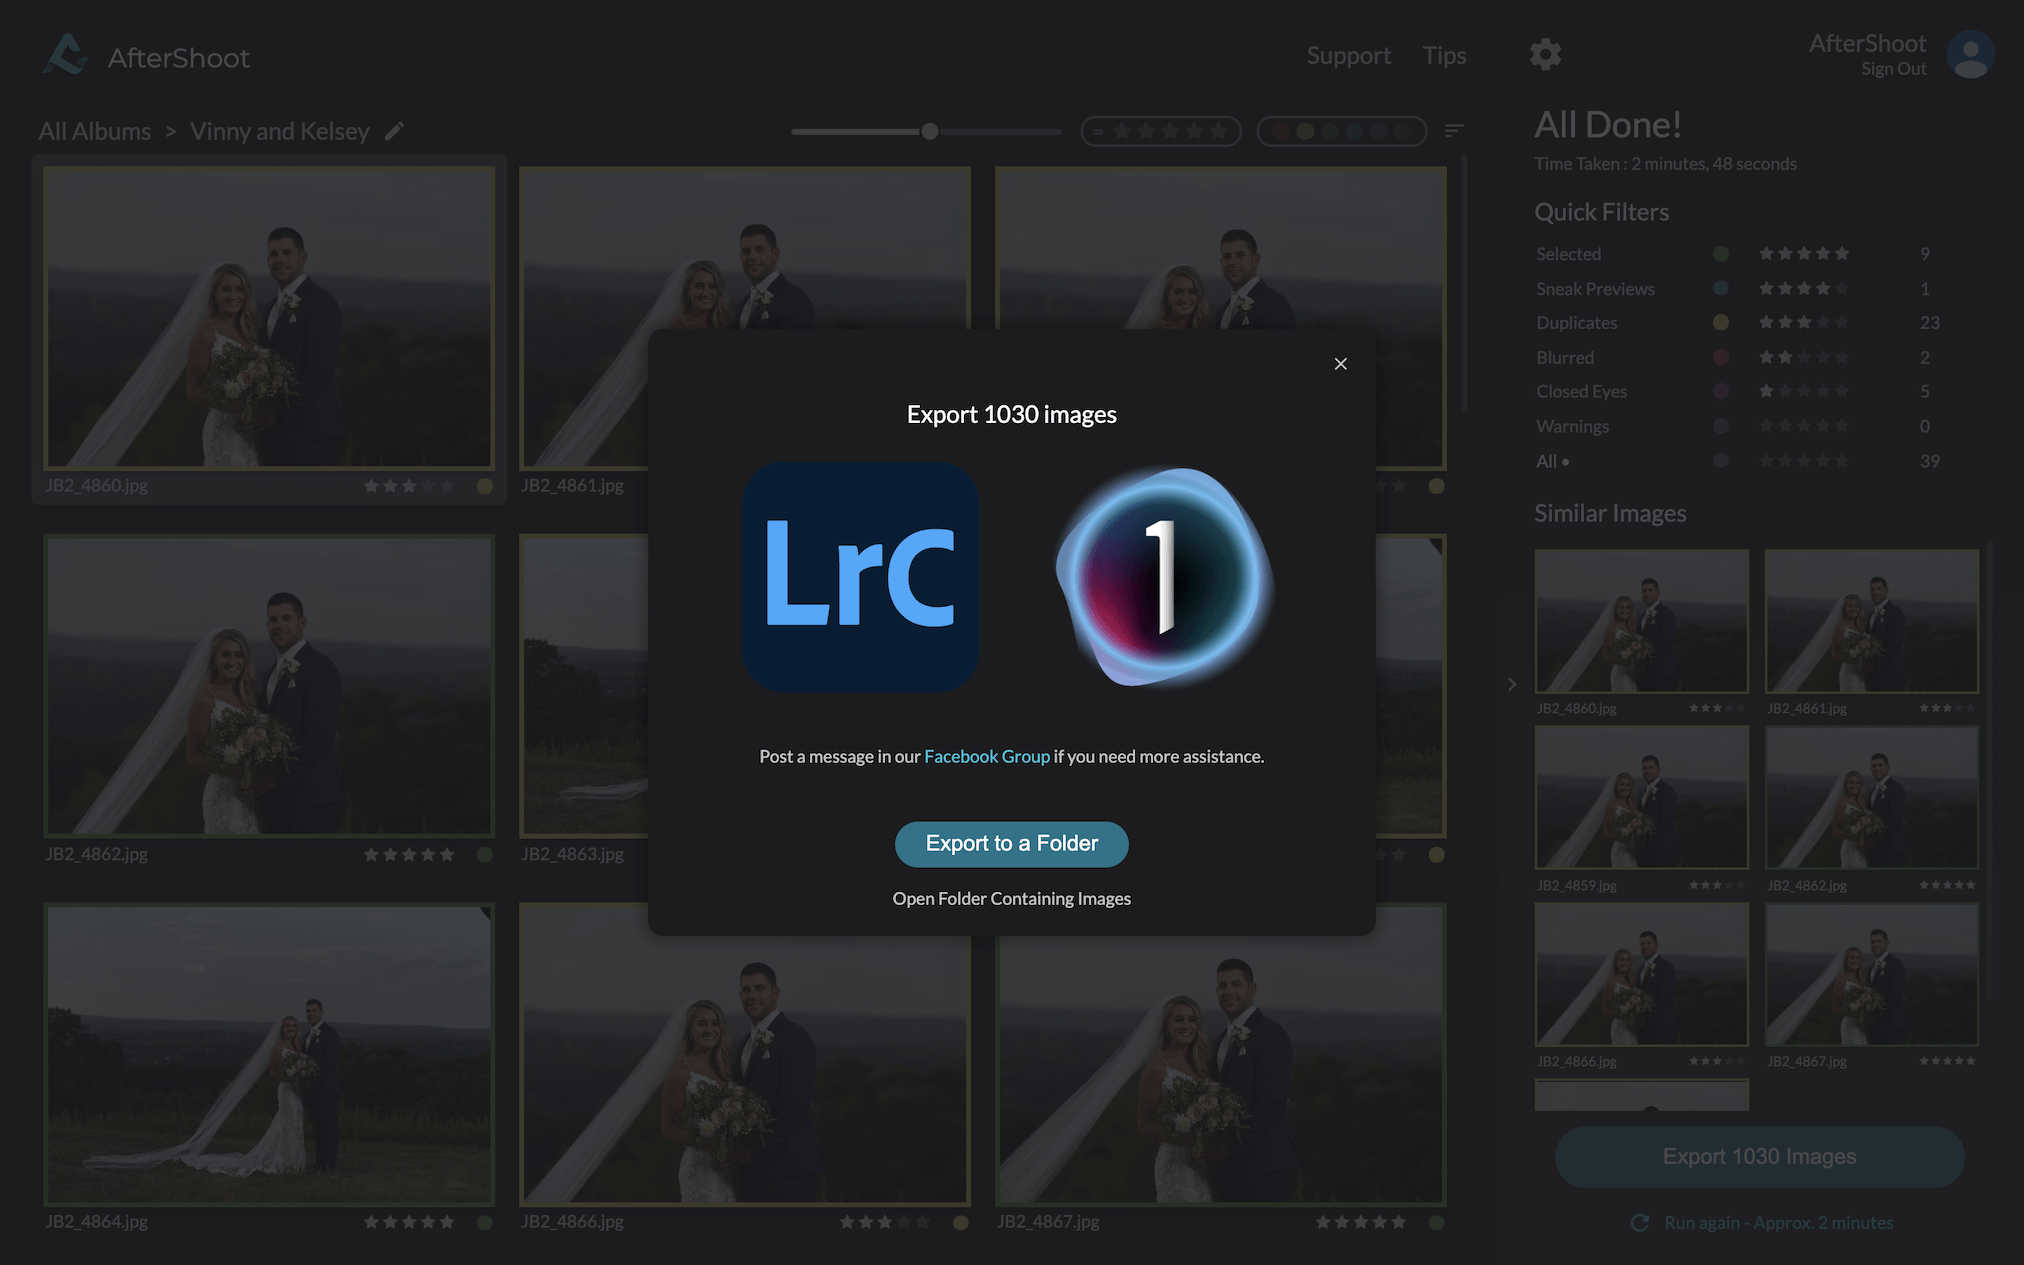Collapse the right sidebar with chevron
Viewport: 2024px width, 1265px height.
(1512, 684)
